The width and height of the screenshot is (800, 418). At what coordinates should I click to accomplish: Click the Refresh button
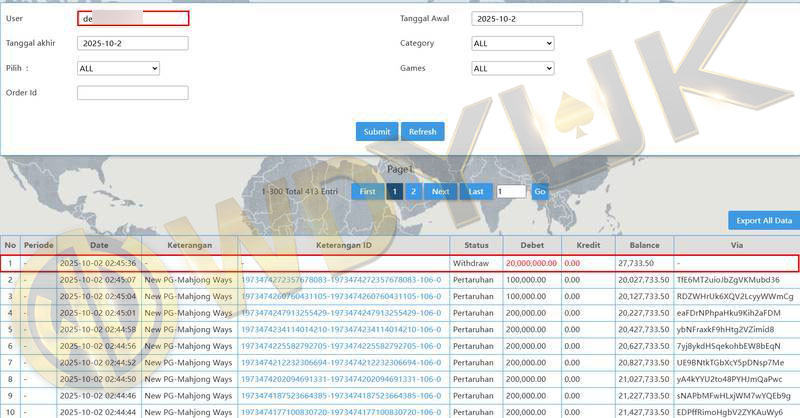coord(422,132)
